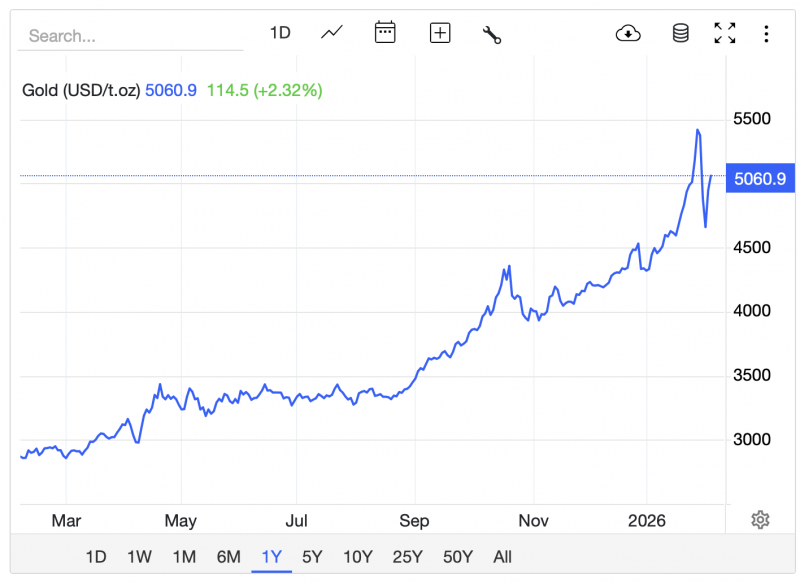The image size is (800, 583).
Task: Open the three-dot more options menu
Action: coord(766,33)
